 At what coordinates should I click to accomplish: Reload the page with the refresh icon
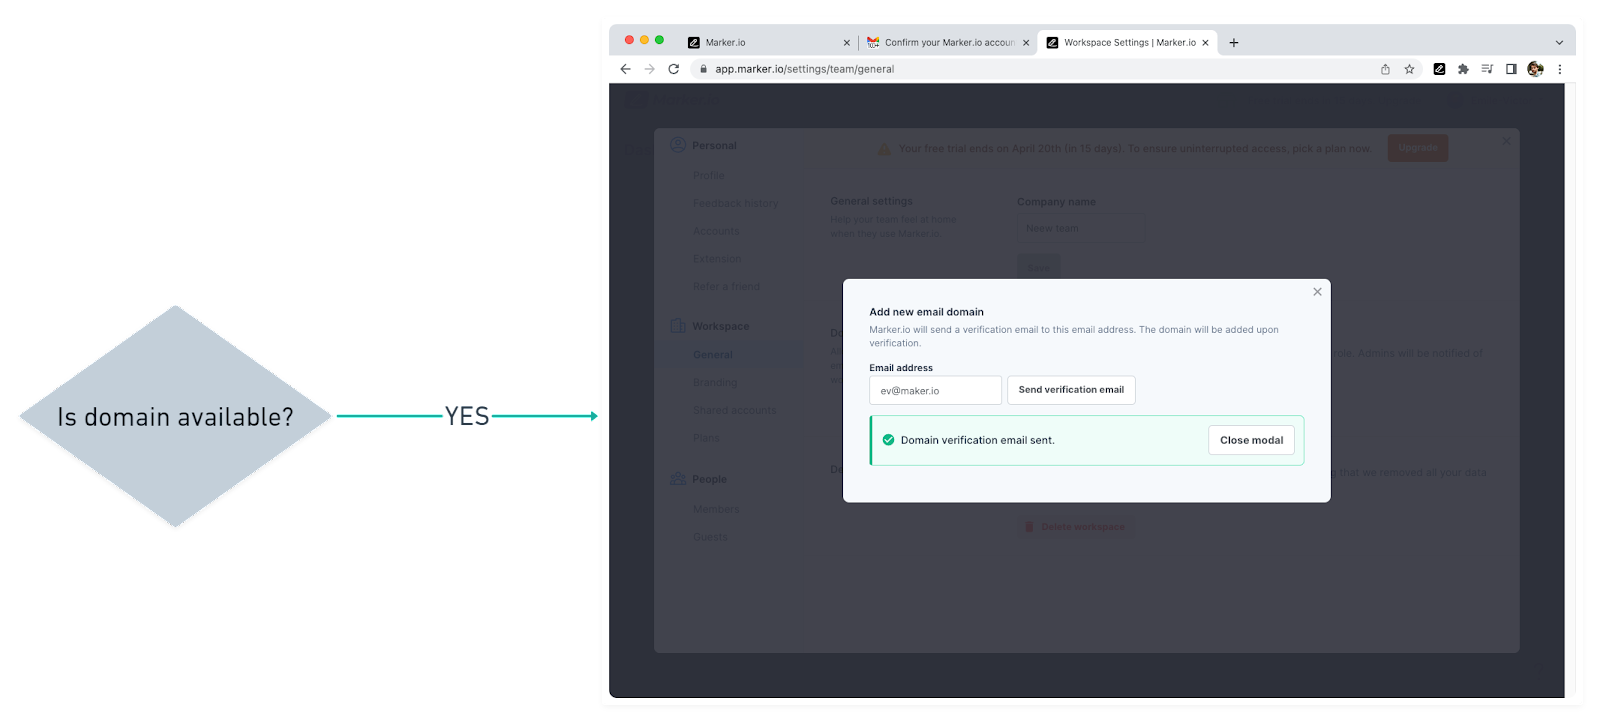pyautogui.click(x=674, y=69)
